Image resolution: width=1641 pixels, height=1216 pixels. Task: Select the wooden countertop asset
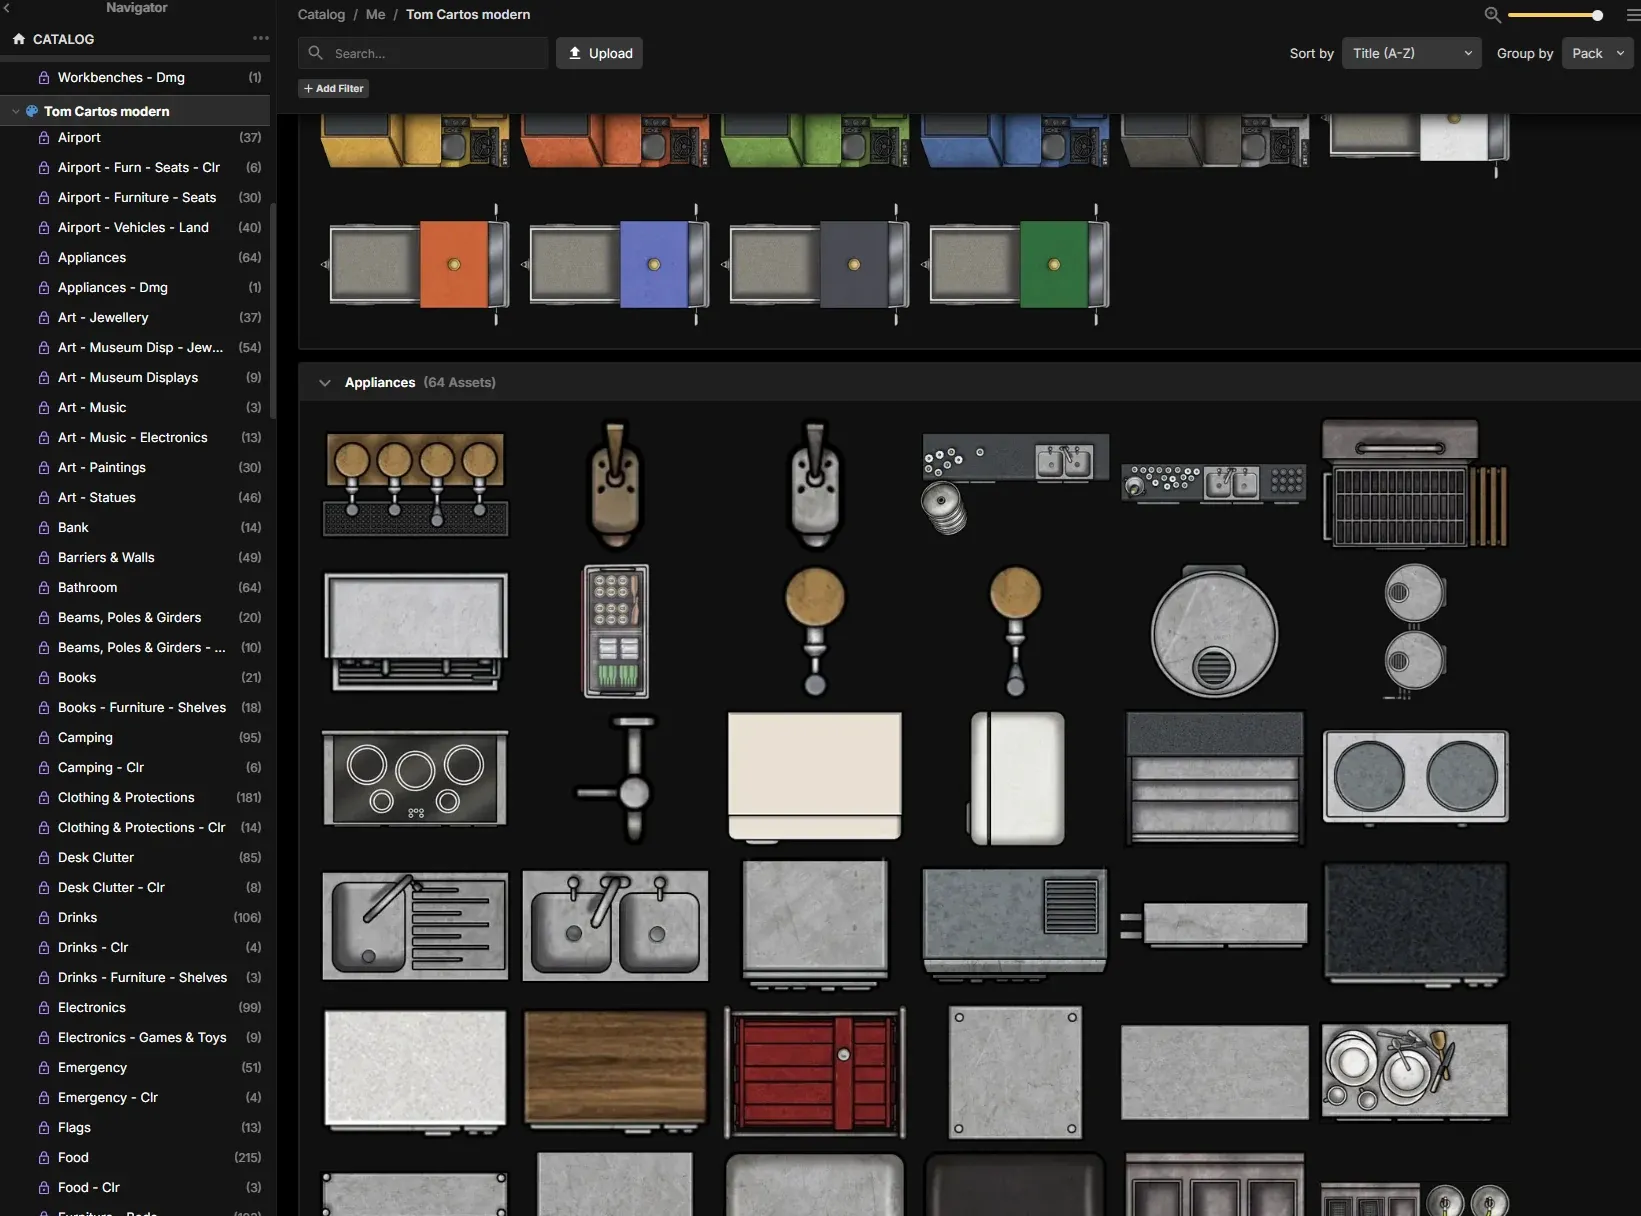[x=615, y=1072]
